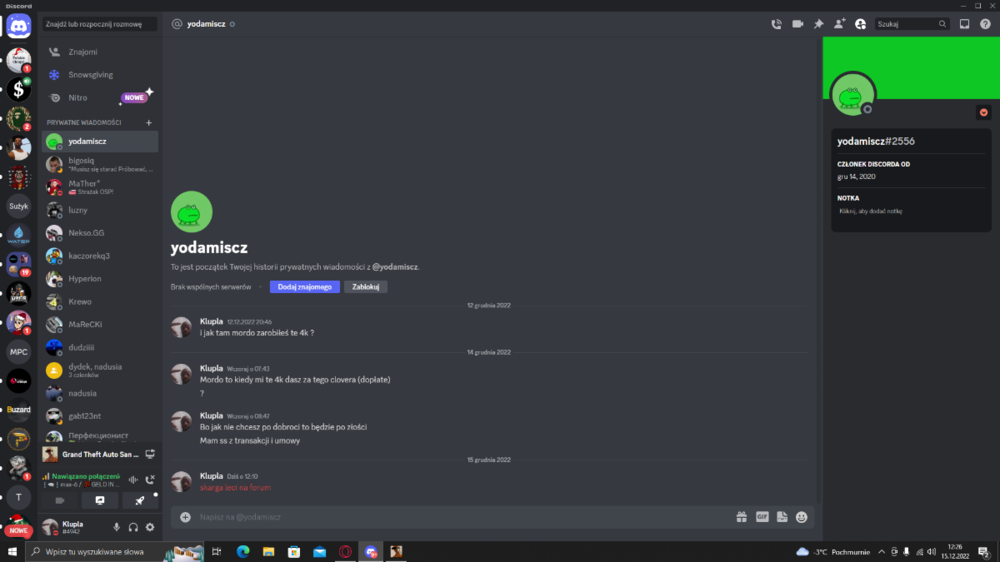Start a voice call with yodamiscz

click(776, 24)
